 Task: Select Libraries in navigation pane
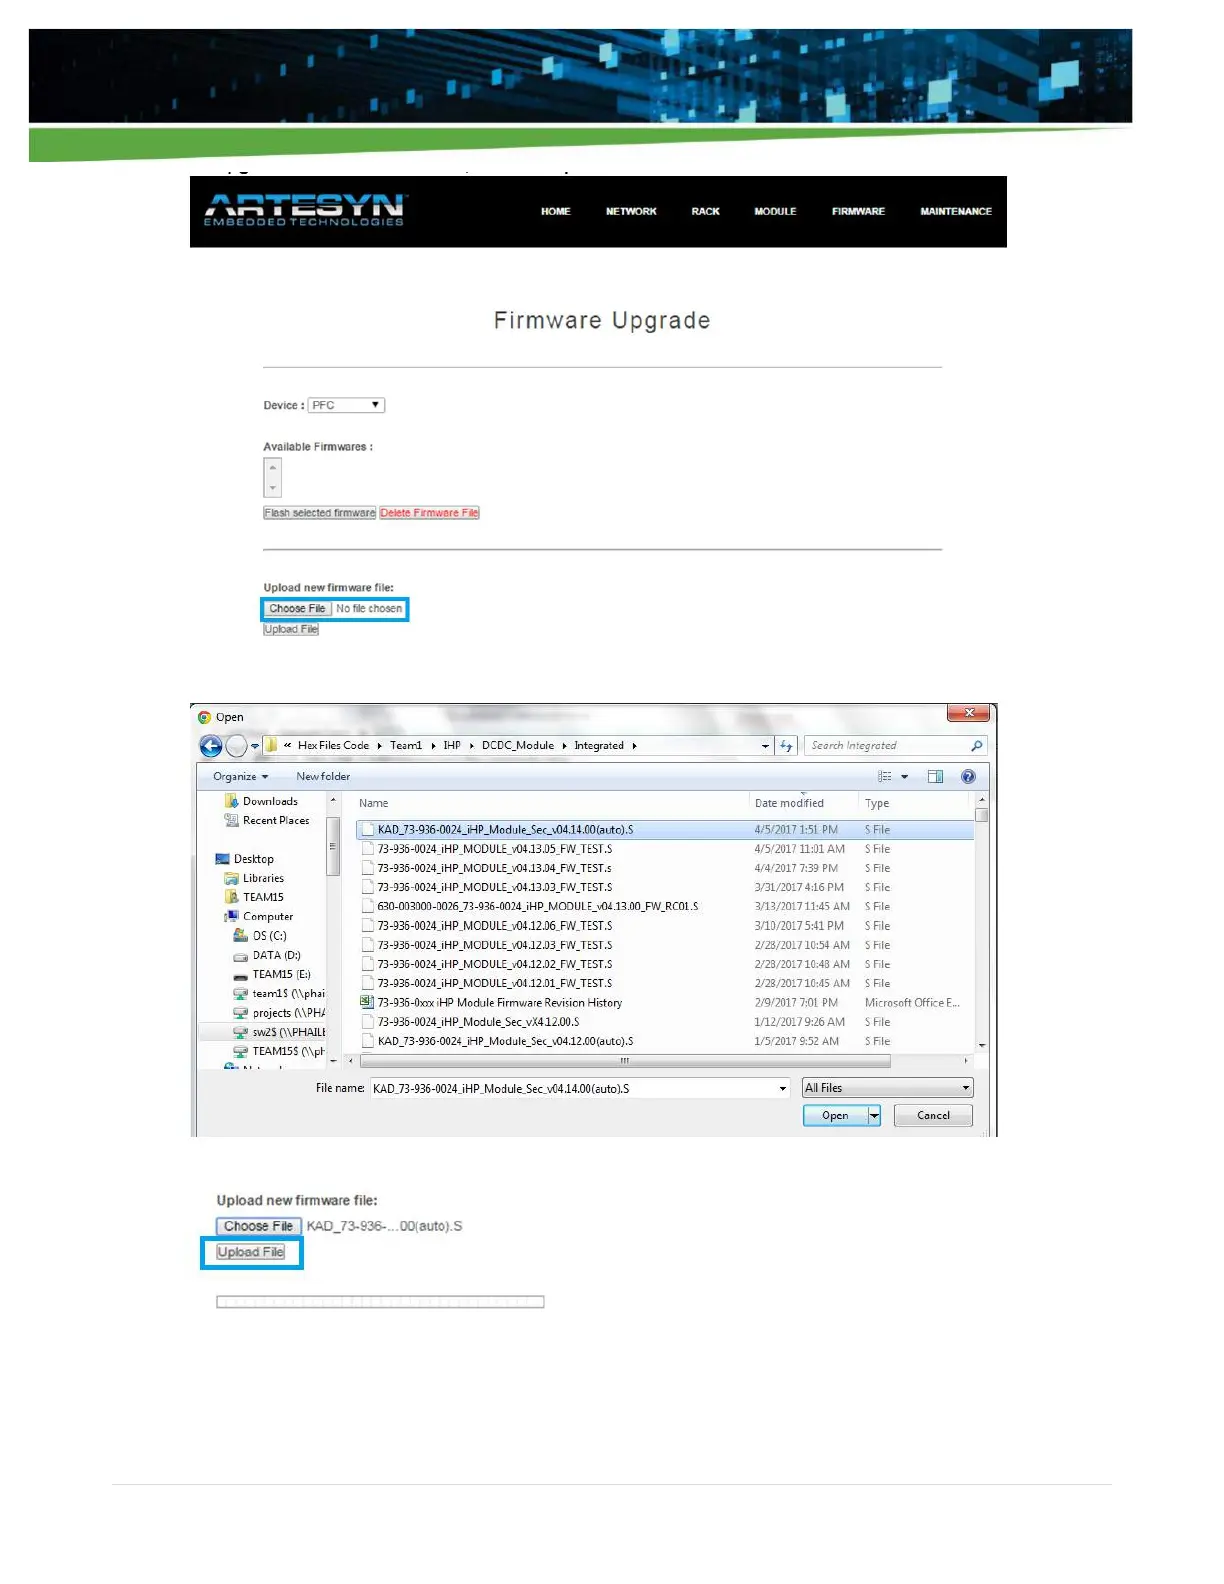click(x=254, y=878)
